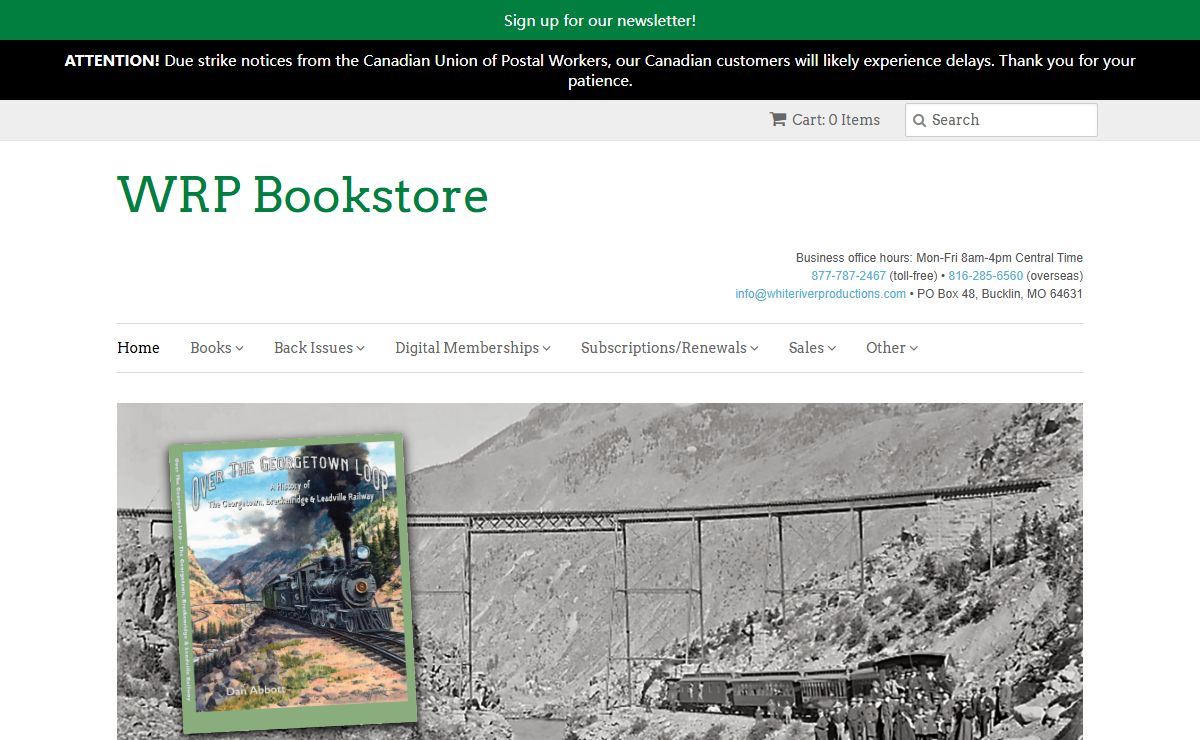Open the Sales menu
This screenshot has height=740, width=1200.
[812, 348]
